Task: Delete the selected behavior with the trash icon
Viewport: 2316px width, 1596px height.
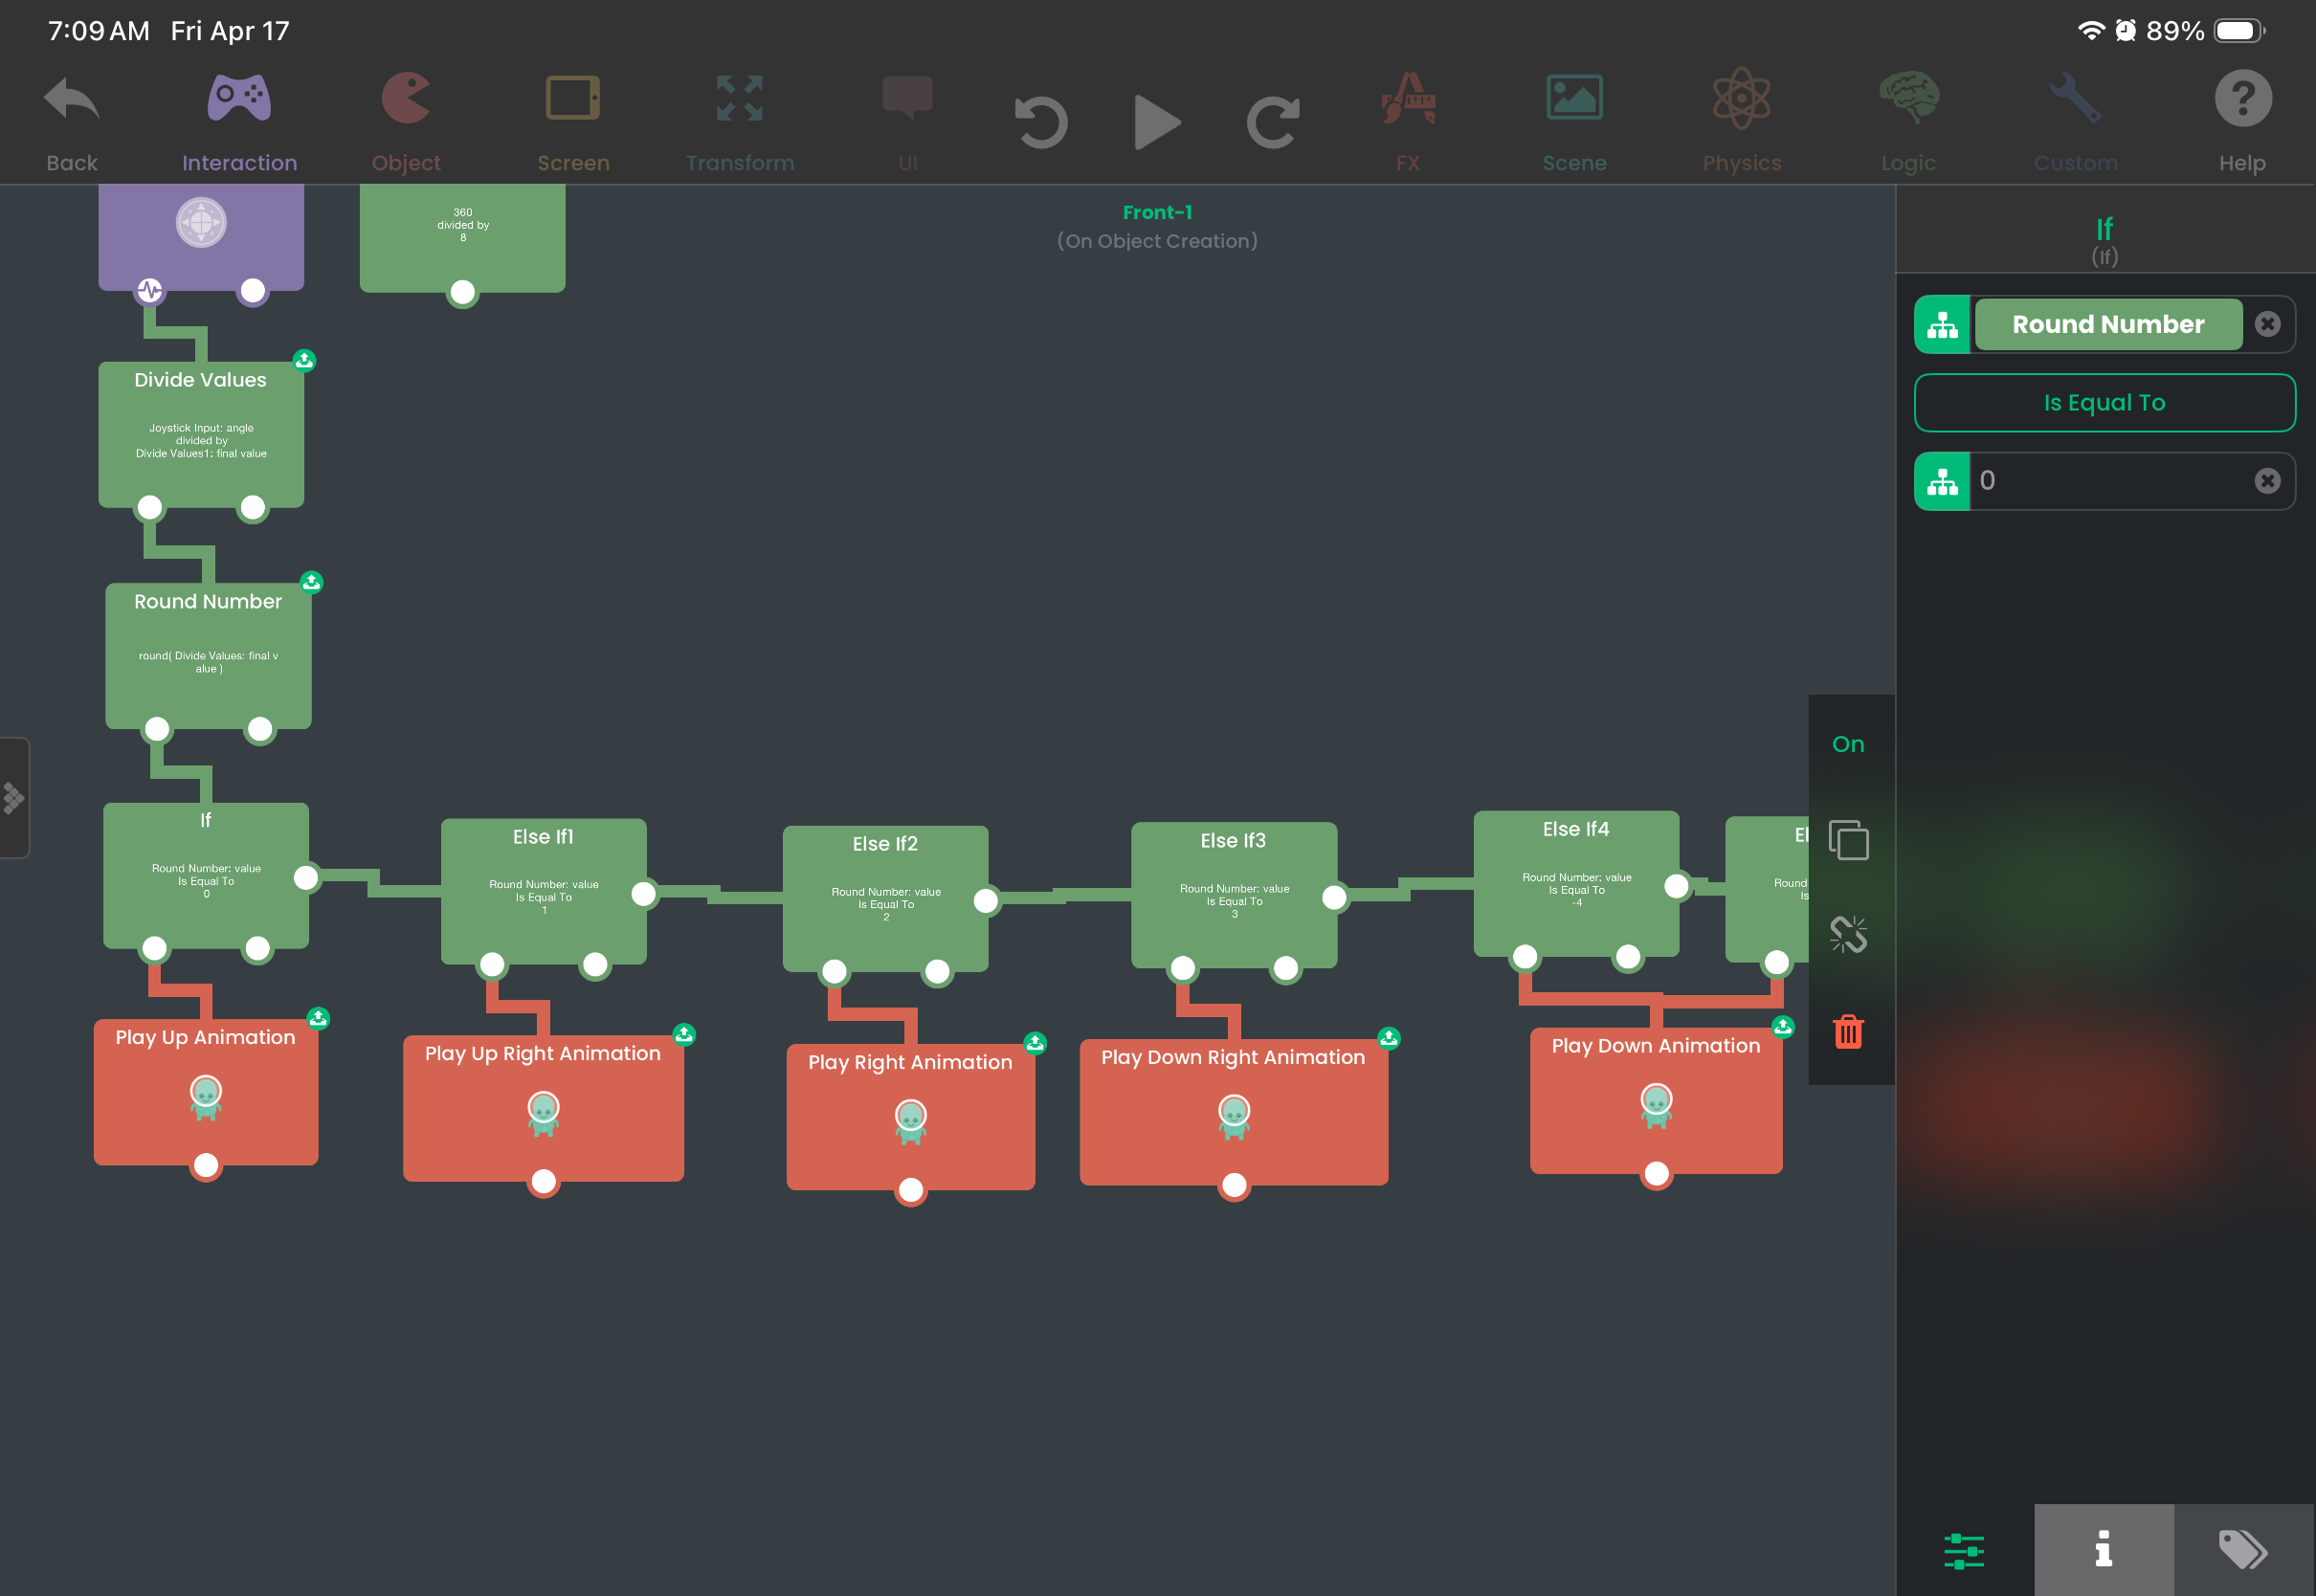Action: pyautogui.click(x=1848, y=1031)
